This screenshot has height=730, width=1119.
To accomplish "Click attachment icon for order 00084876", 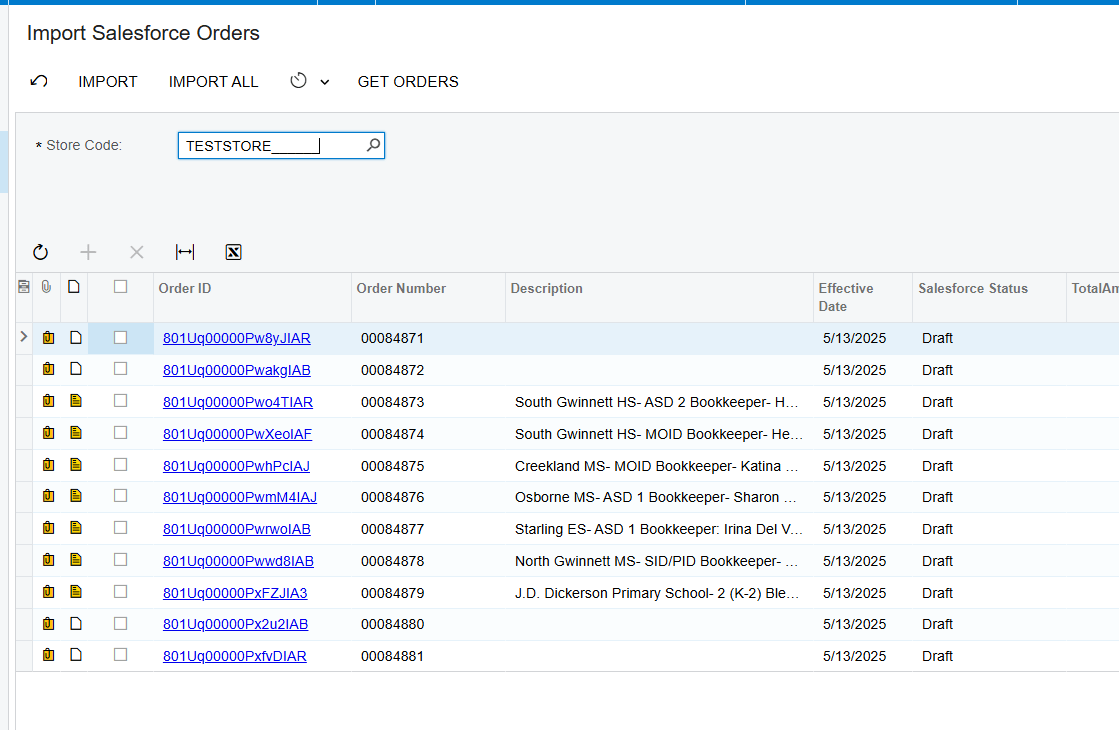I will (x=49, y=496).
